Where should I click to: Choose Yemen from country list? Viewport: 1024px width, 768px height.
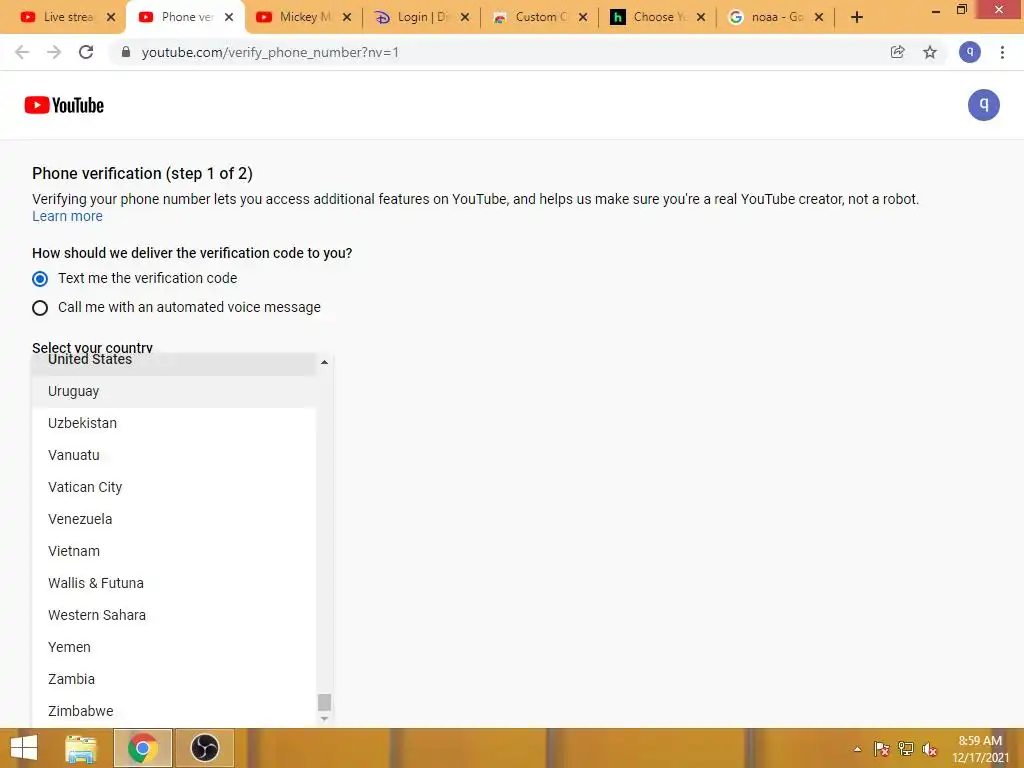point(174,647)
